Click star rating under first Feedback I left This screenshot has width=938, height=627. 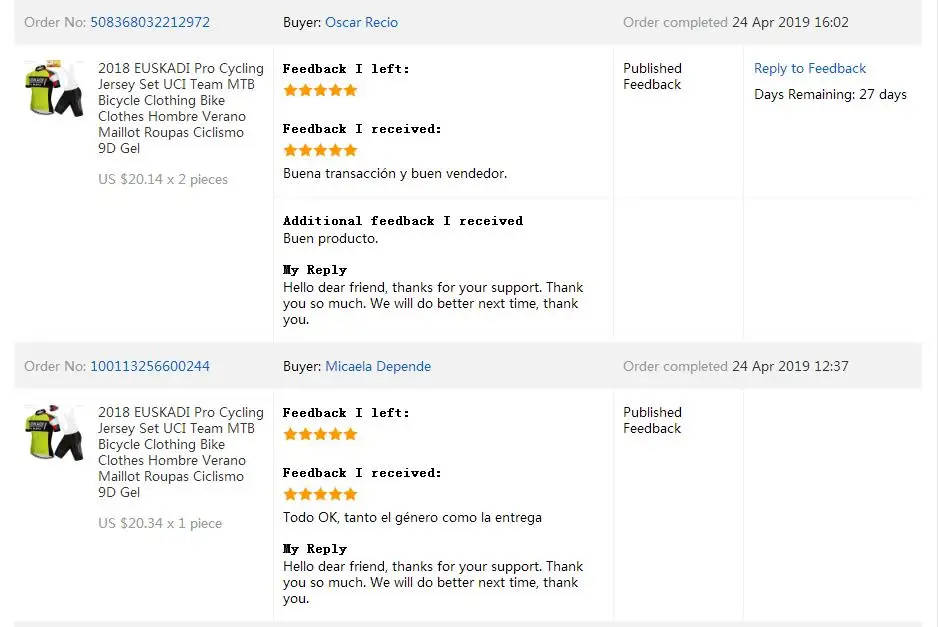pos(320,90)
